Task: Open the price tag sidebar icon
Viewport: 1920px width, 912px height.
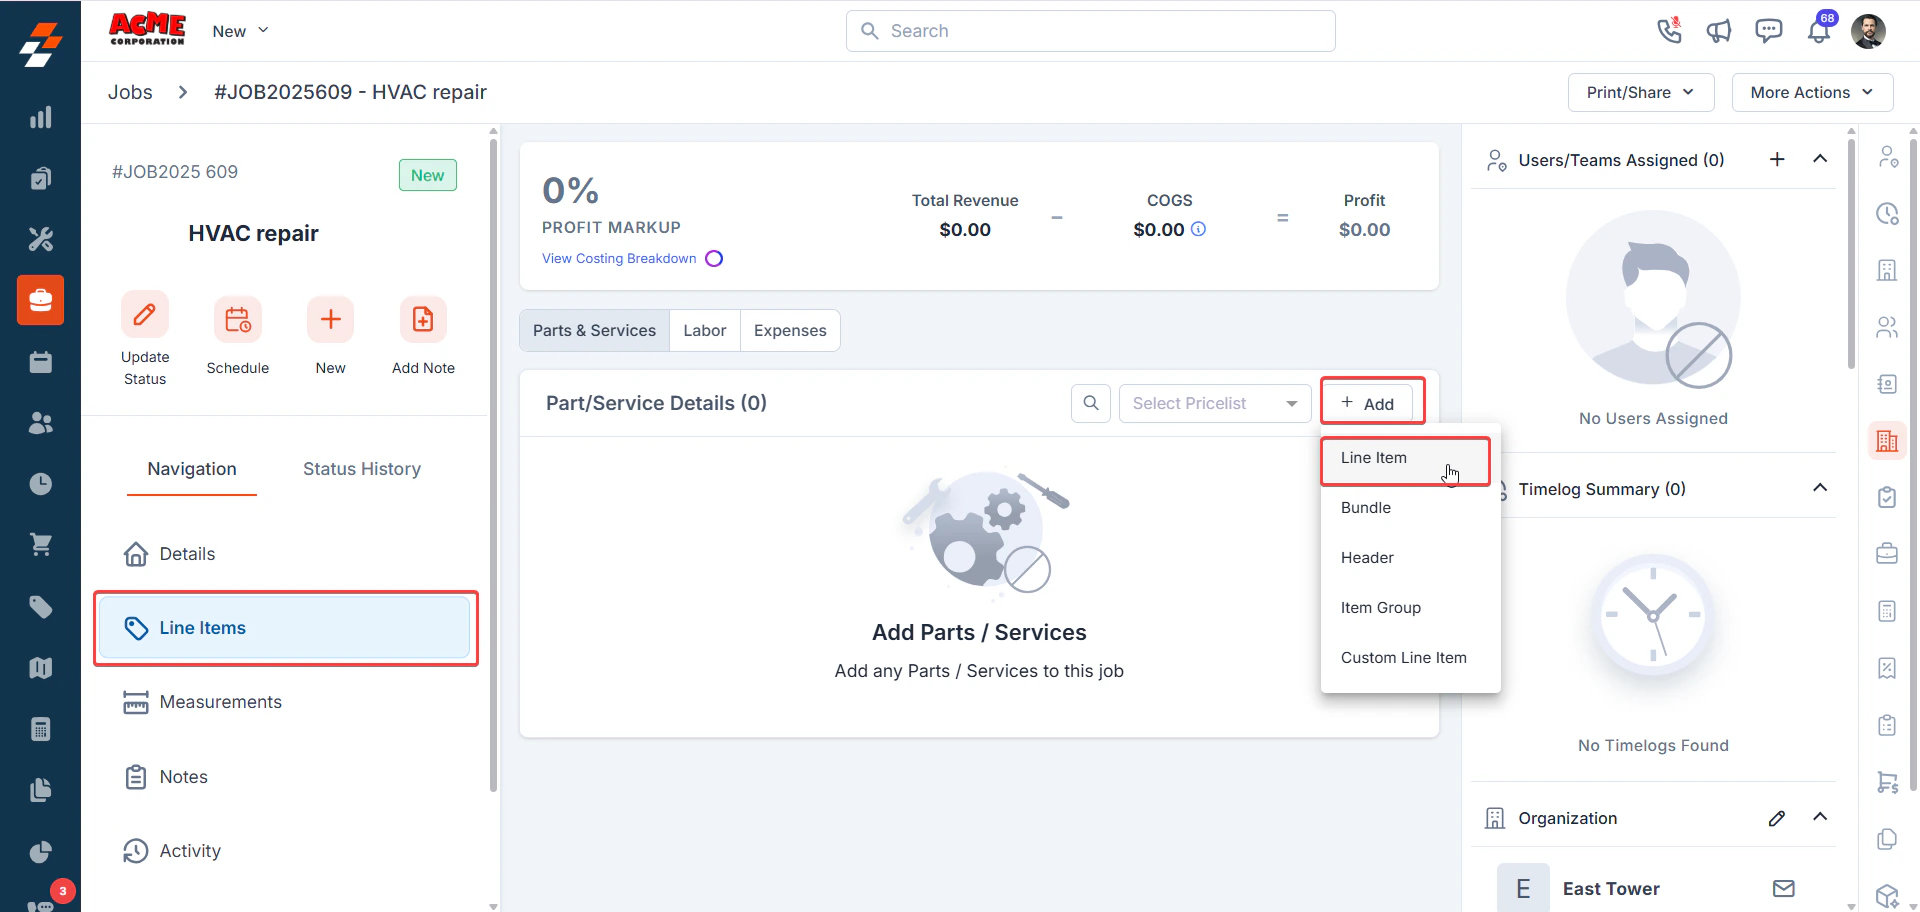Action: click(40, 607)
